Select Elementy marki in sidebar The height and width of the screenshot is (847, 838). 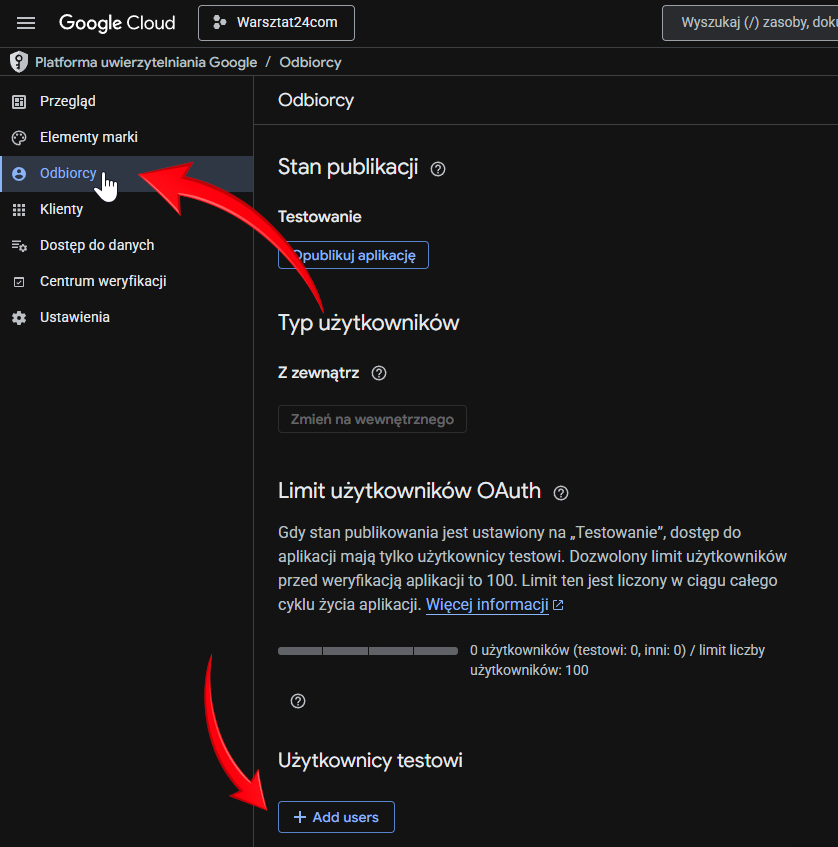[x=88, y=137]
